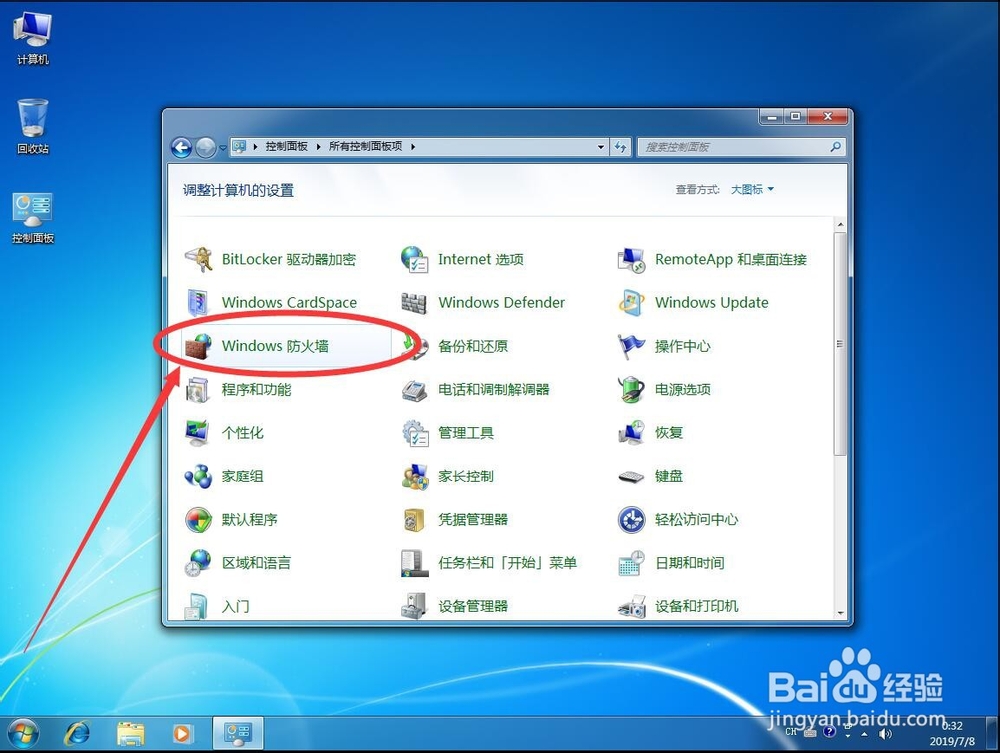Open Windows Explorer folder taskbar icon
Screen dimensions: 1000x753
[130, 735]
